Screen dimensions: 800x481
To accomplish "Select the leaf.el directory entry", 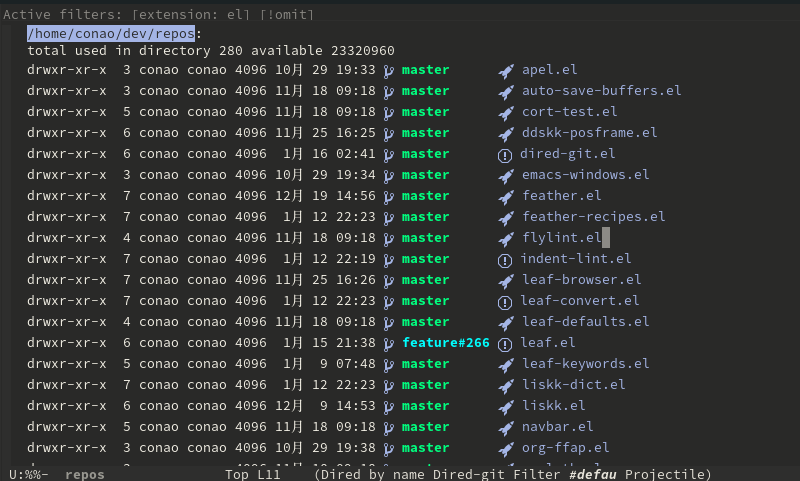I will coord(547,342).
